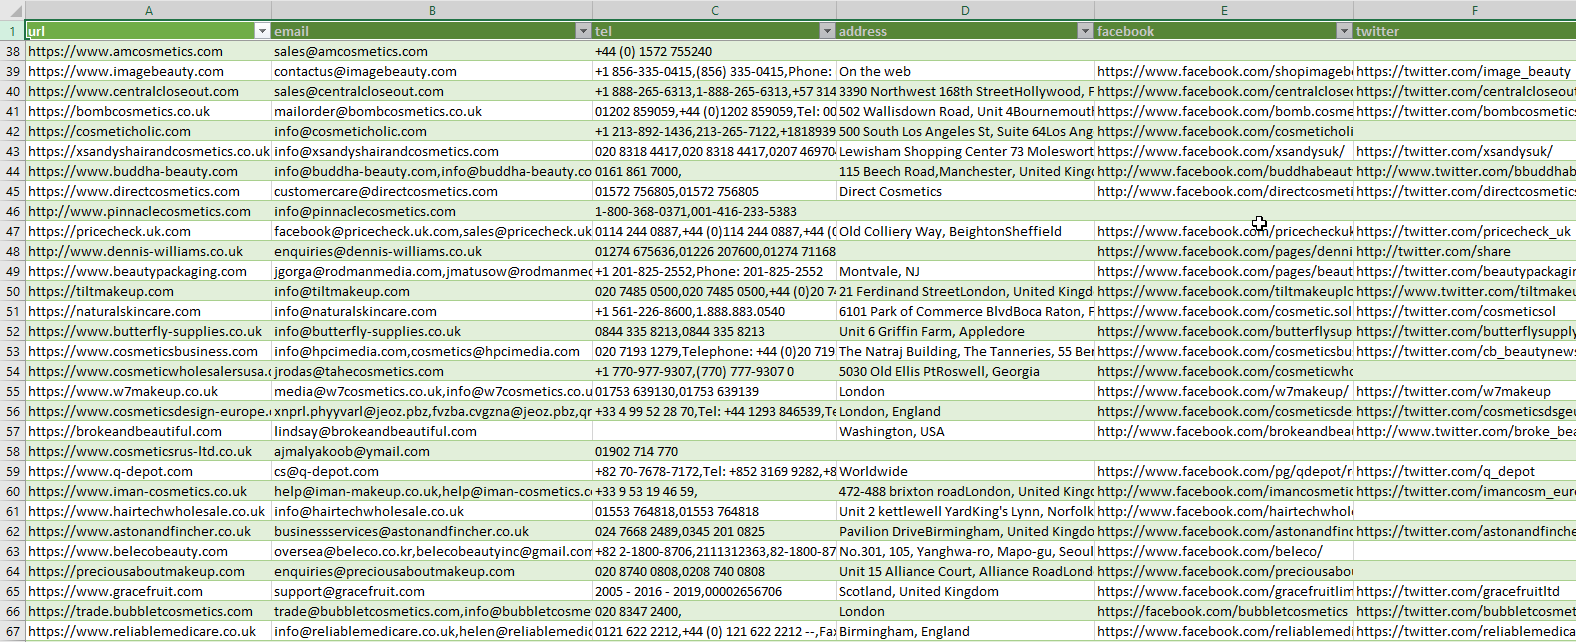Select column F header
This screenshot has width=1576, height=642.
[x=1465, y=10]
